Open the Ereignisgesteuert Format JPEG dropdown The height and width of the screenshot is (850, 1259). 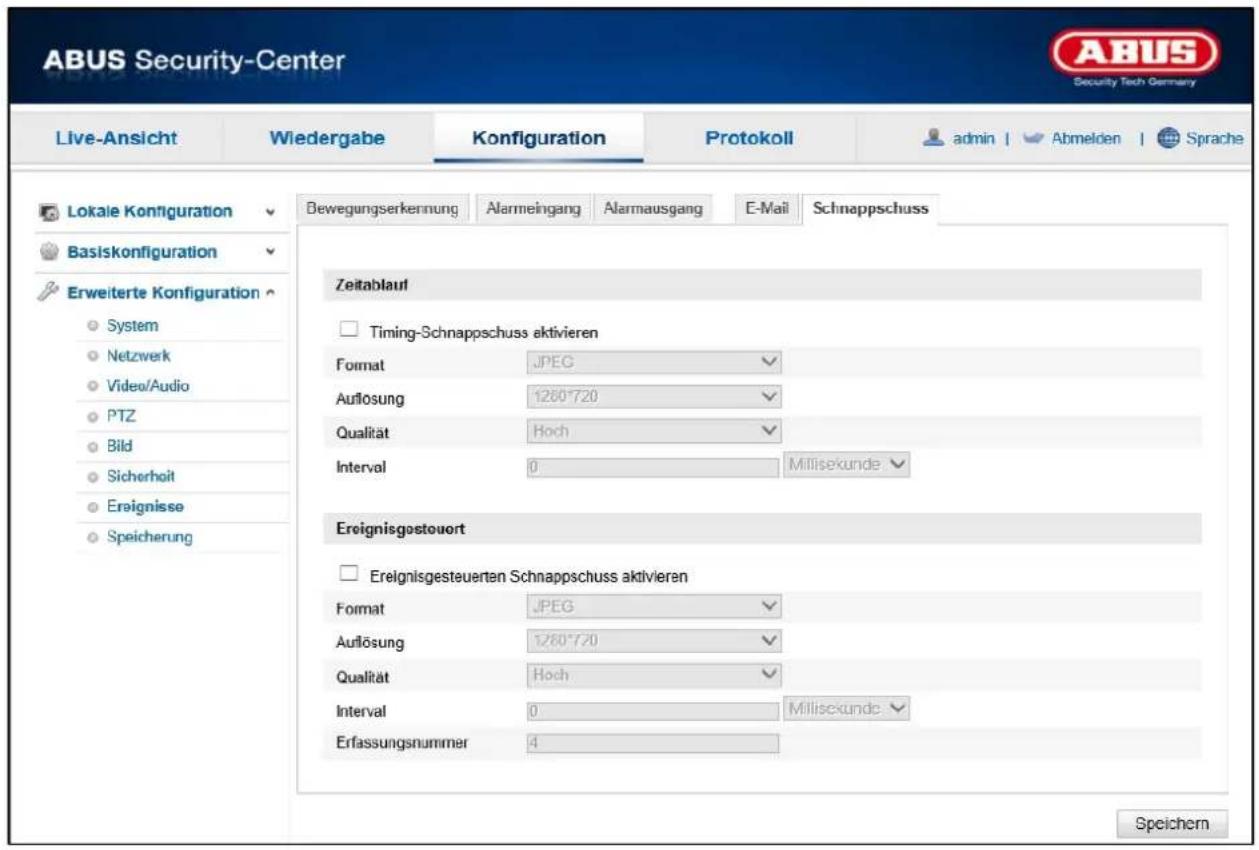[x=652, y=606]
